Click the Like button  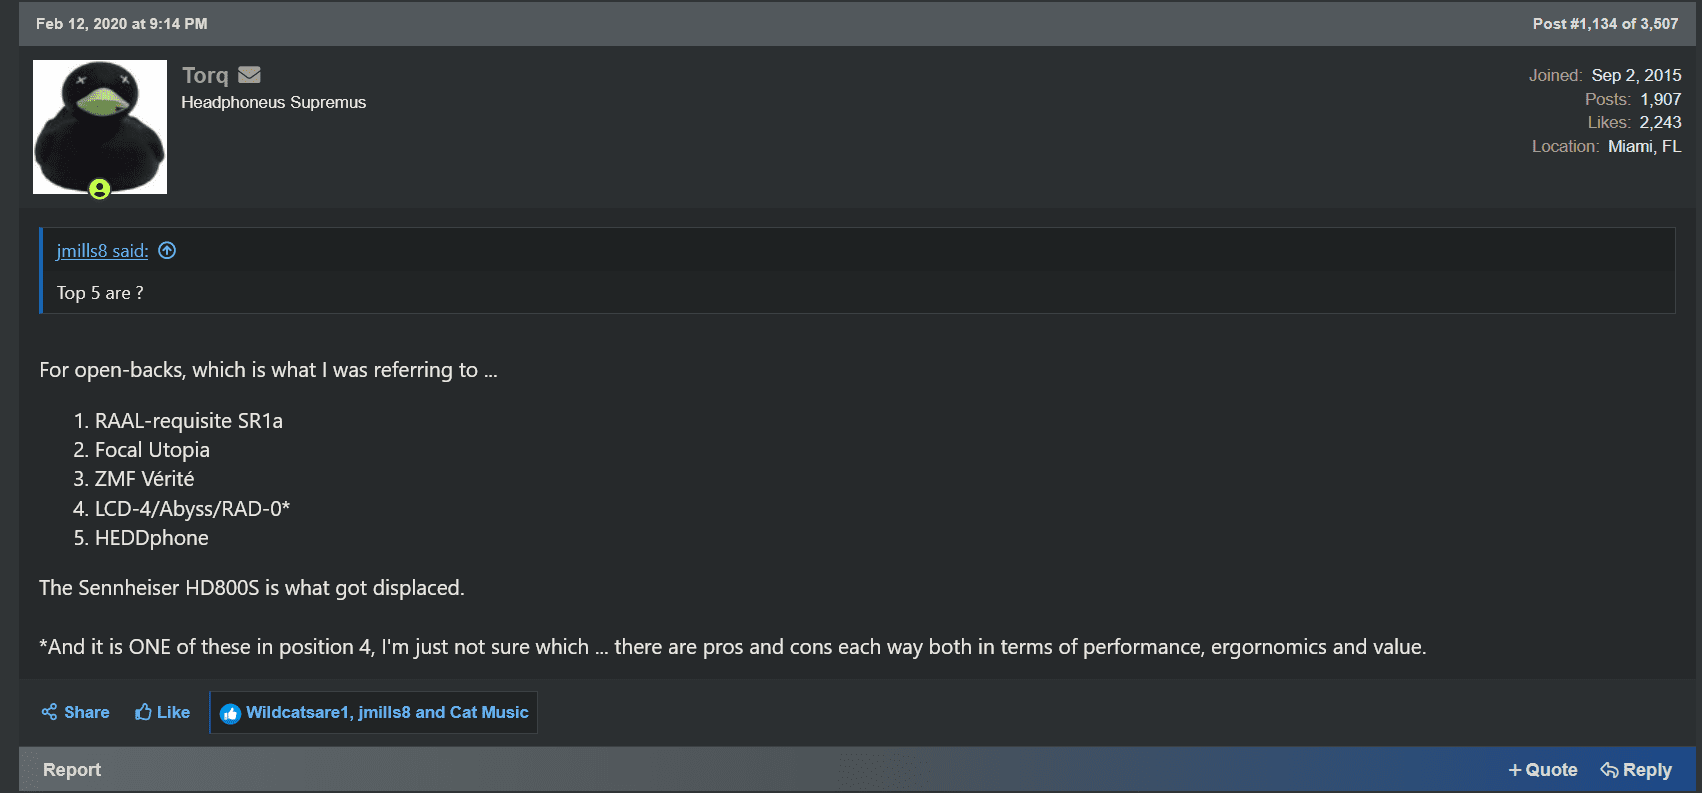click(163, 712)
